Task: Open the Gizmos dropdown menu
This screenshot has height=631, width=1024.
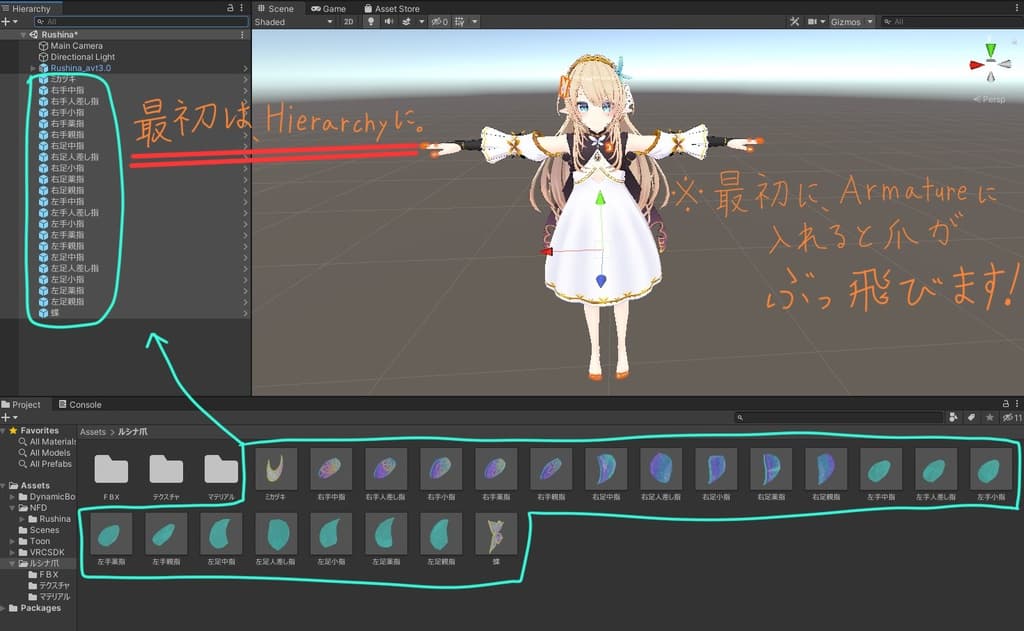Action: pyautogui.click(x=851, y=21)
